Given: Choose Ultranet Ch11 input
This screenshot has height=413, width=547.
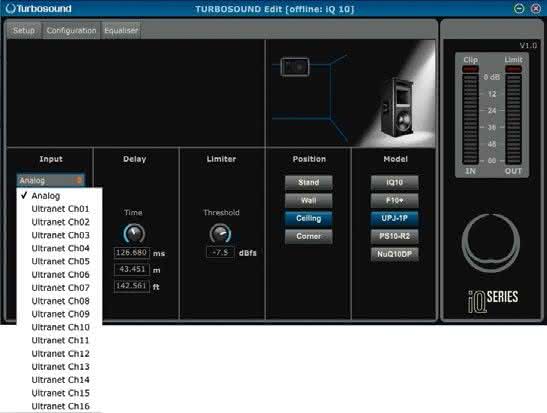Looking at the screenshot, I should 59,340.
